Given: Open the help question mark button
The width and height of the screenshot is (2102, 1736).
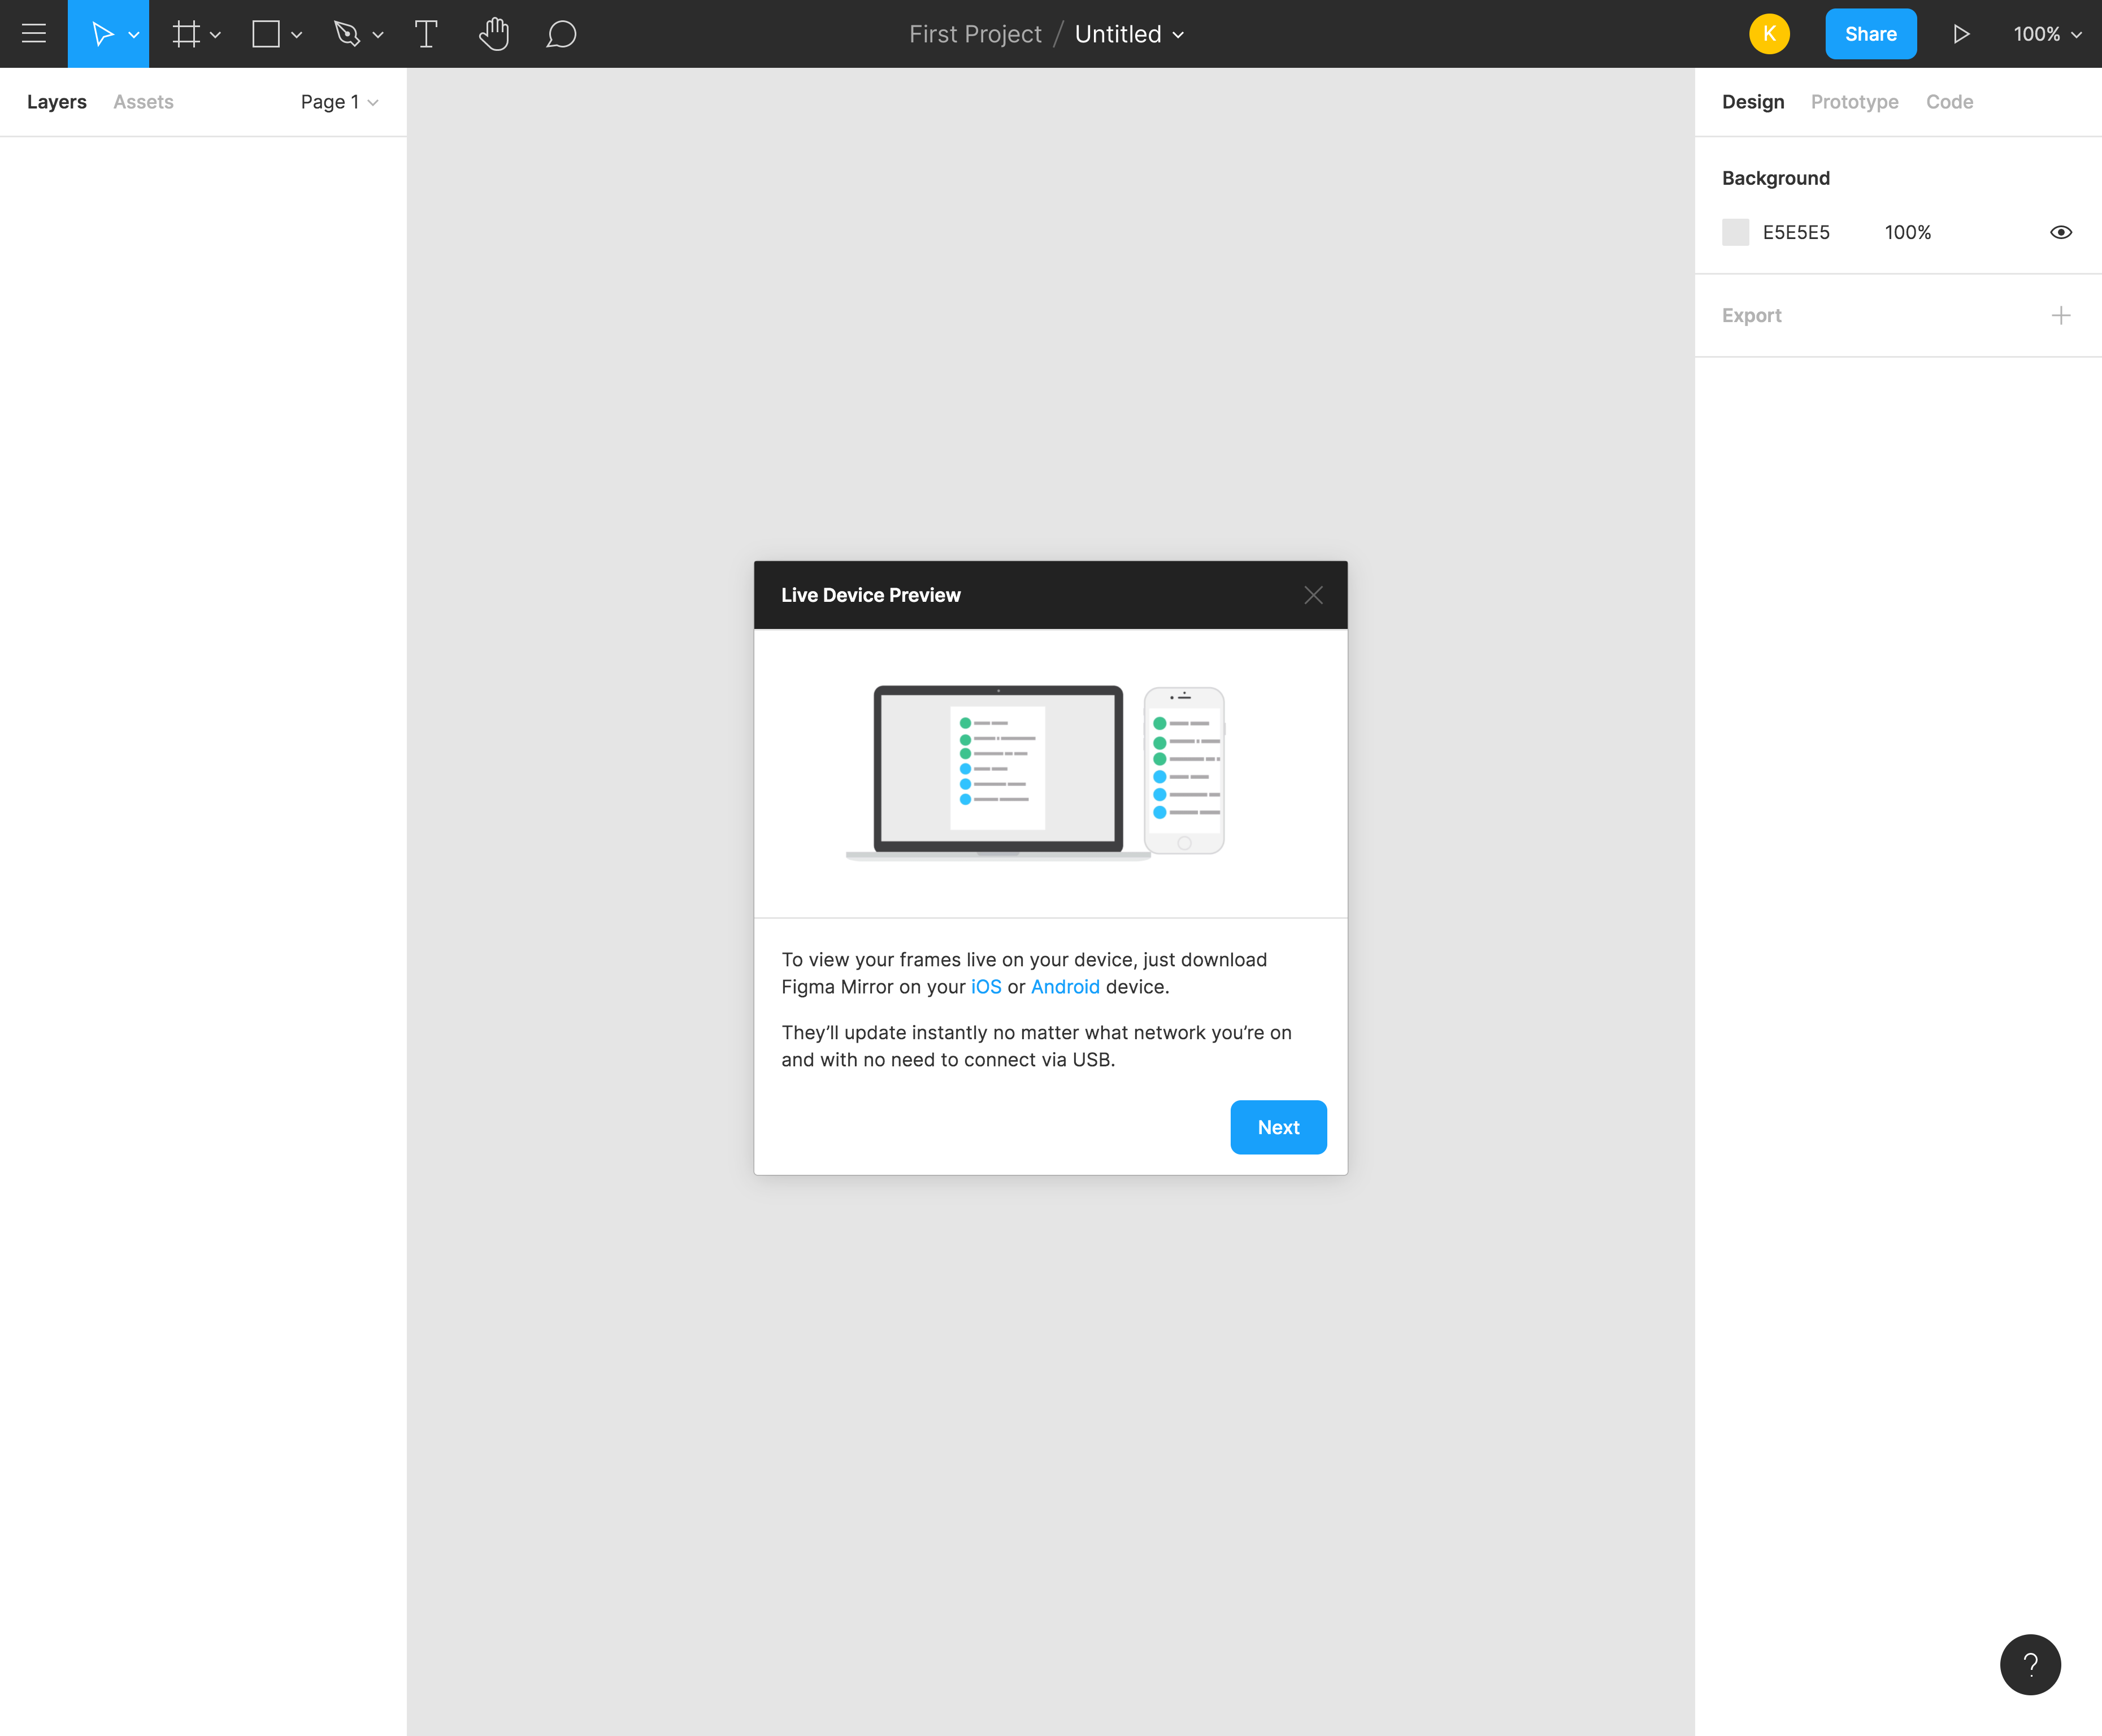Looking at the screenshot, I should pyautogui.click(x=2030, y=1664).
